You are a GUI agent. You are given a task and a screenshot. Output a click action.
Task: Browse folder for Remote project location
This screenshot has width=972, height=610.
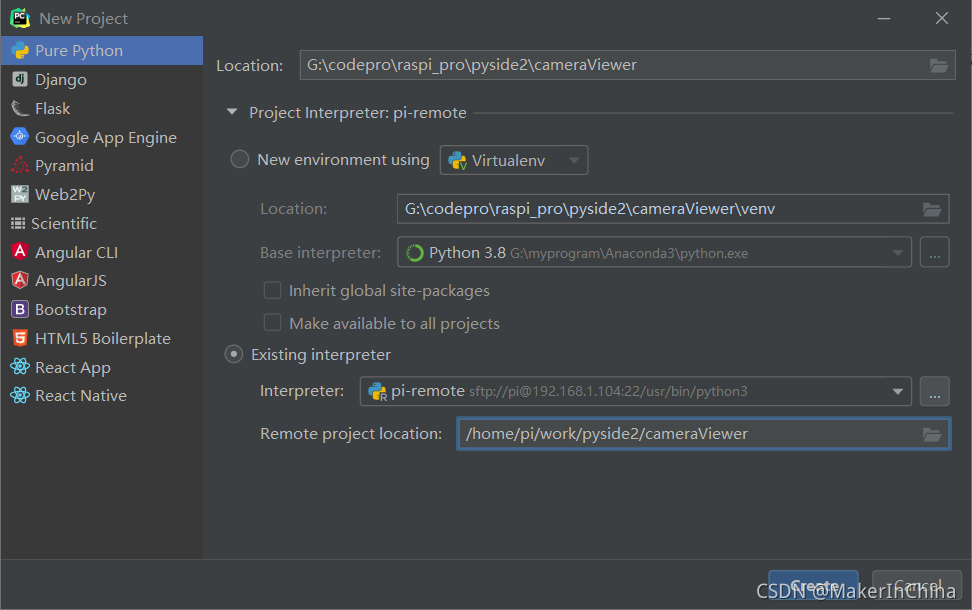click(x=932, y=434)
